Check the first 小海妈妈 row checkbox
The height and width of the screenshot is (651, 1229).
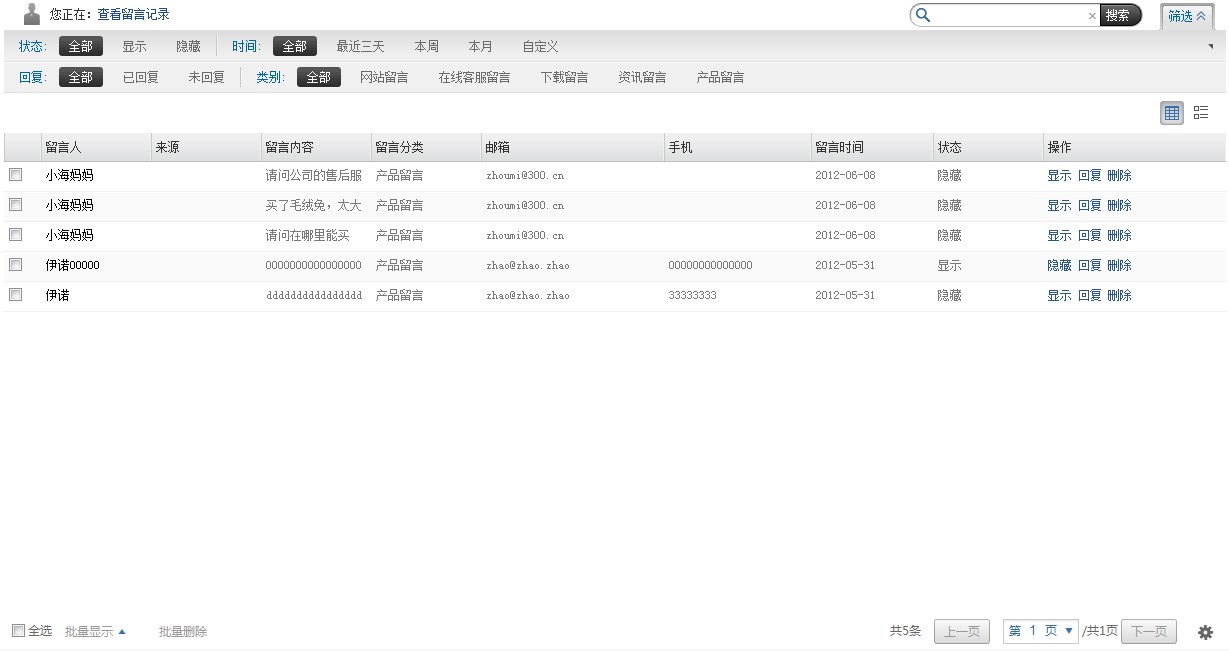tap(16, 175)
